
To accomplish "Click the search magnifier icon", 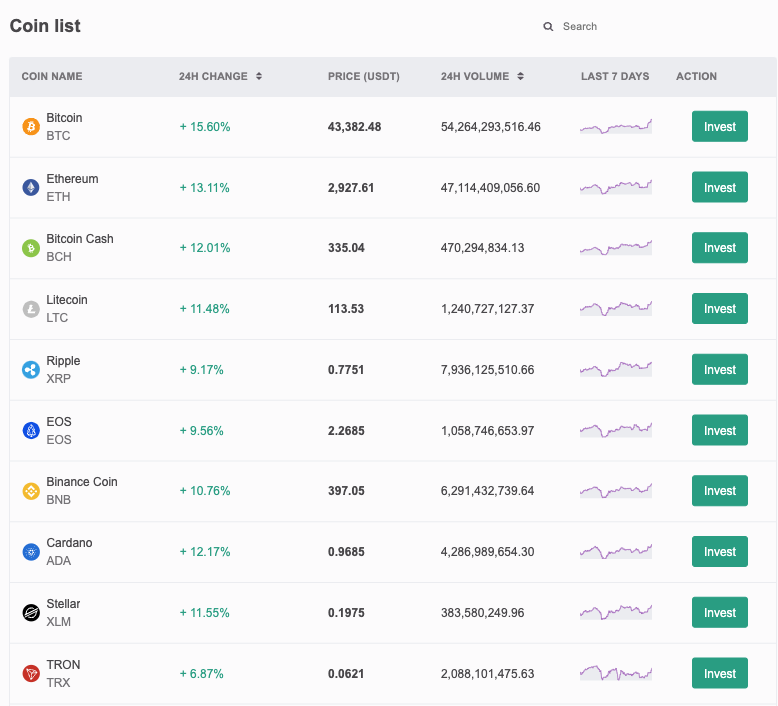I will pos(548,26).
